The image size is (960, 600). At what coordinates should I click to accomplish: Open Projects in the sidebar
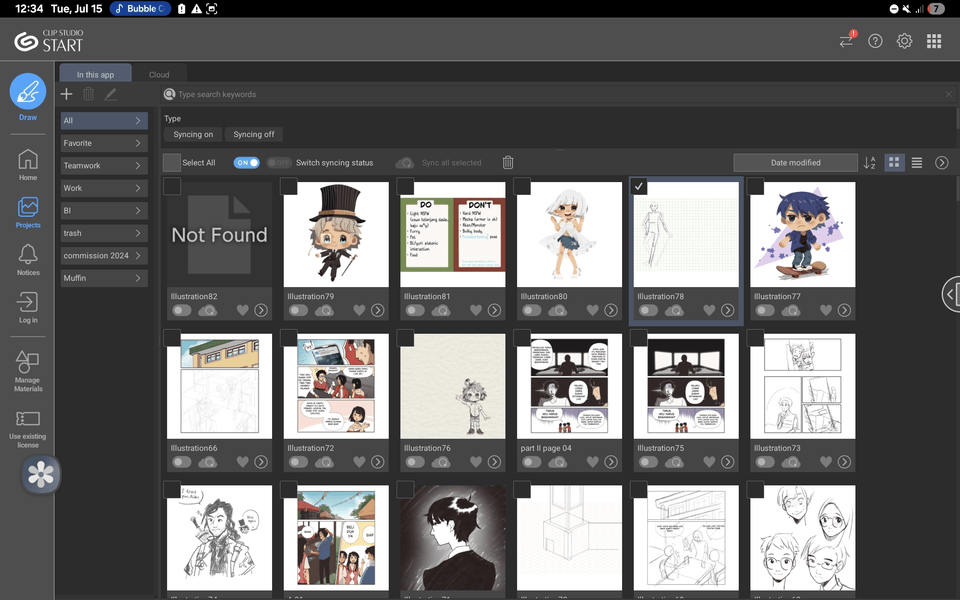[x=28, y=212]
